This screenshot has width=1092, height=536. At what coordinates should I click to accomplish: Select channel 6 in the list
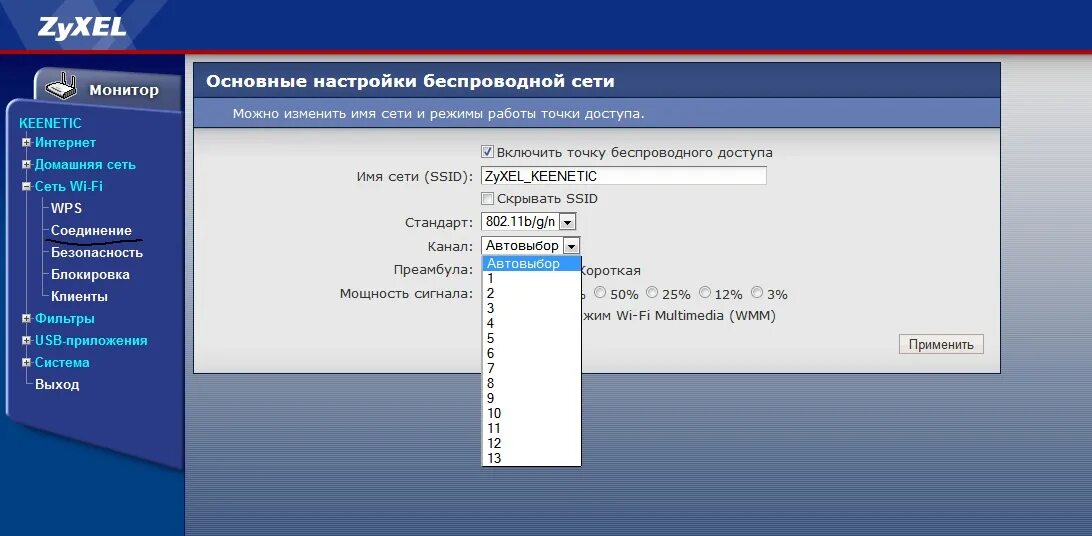click(531, 354)
